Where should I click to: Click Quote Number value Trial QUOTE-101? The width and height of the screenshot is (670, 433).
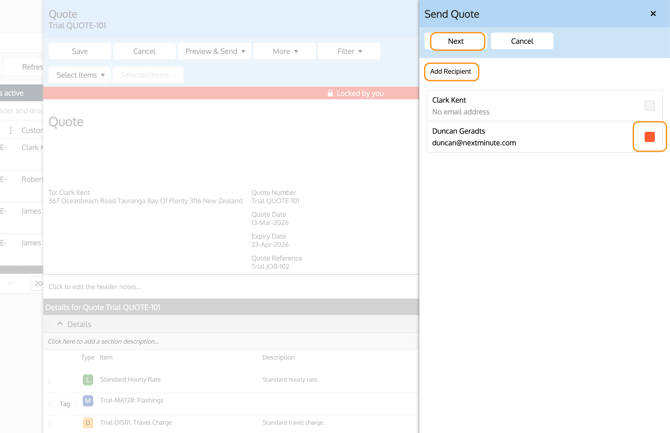275,200
